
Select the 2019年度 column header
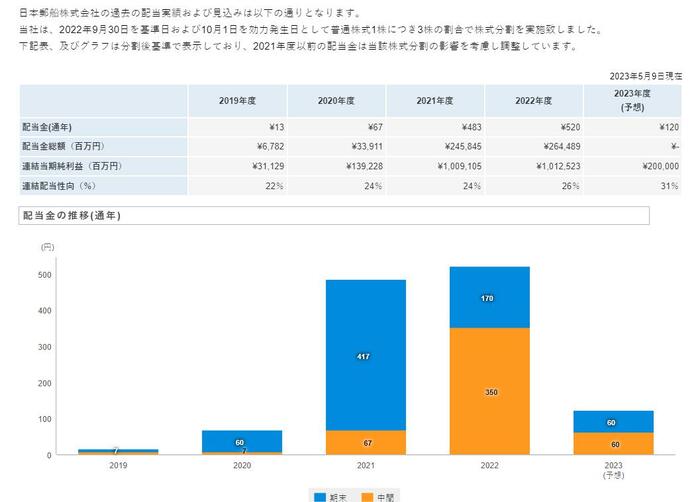coord(237,101)
